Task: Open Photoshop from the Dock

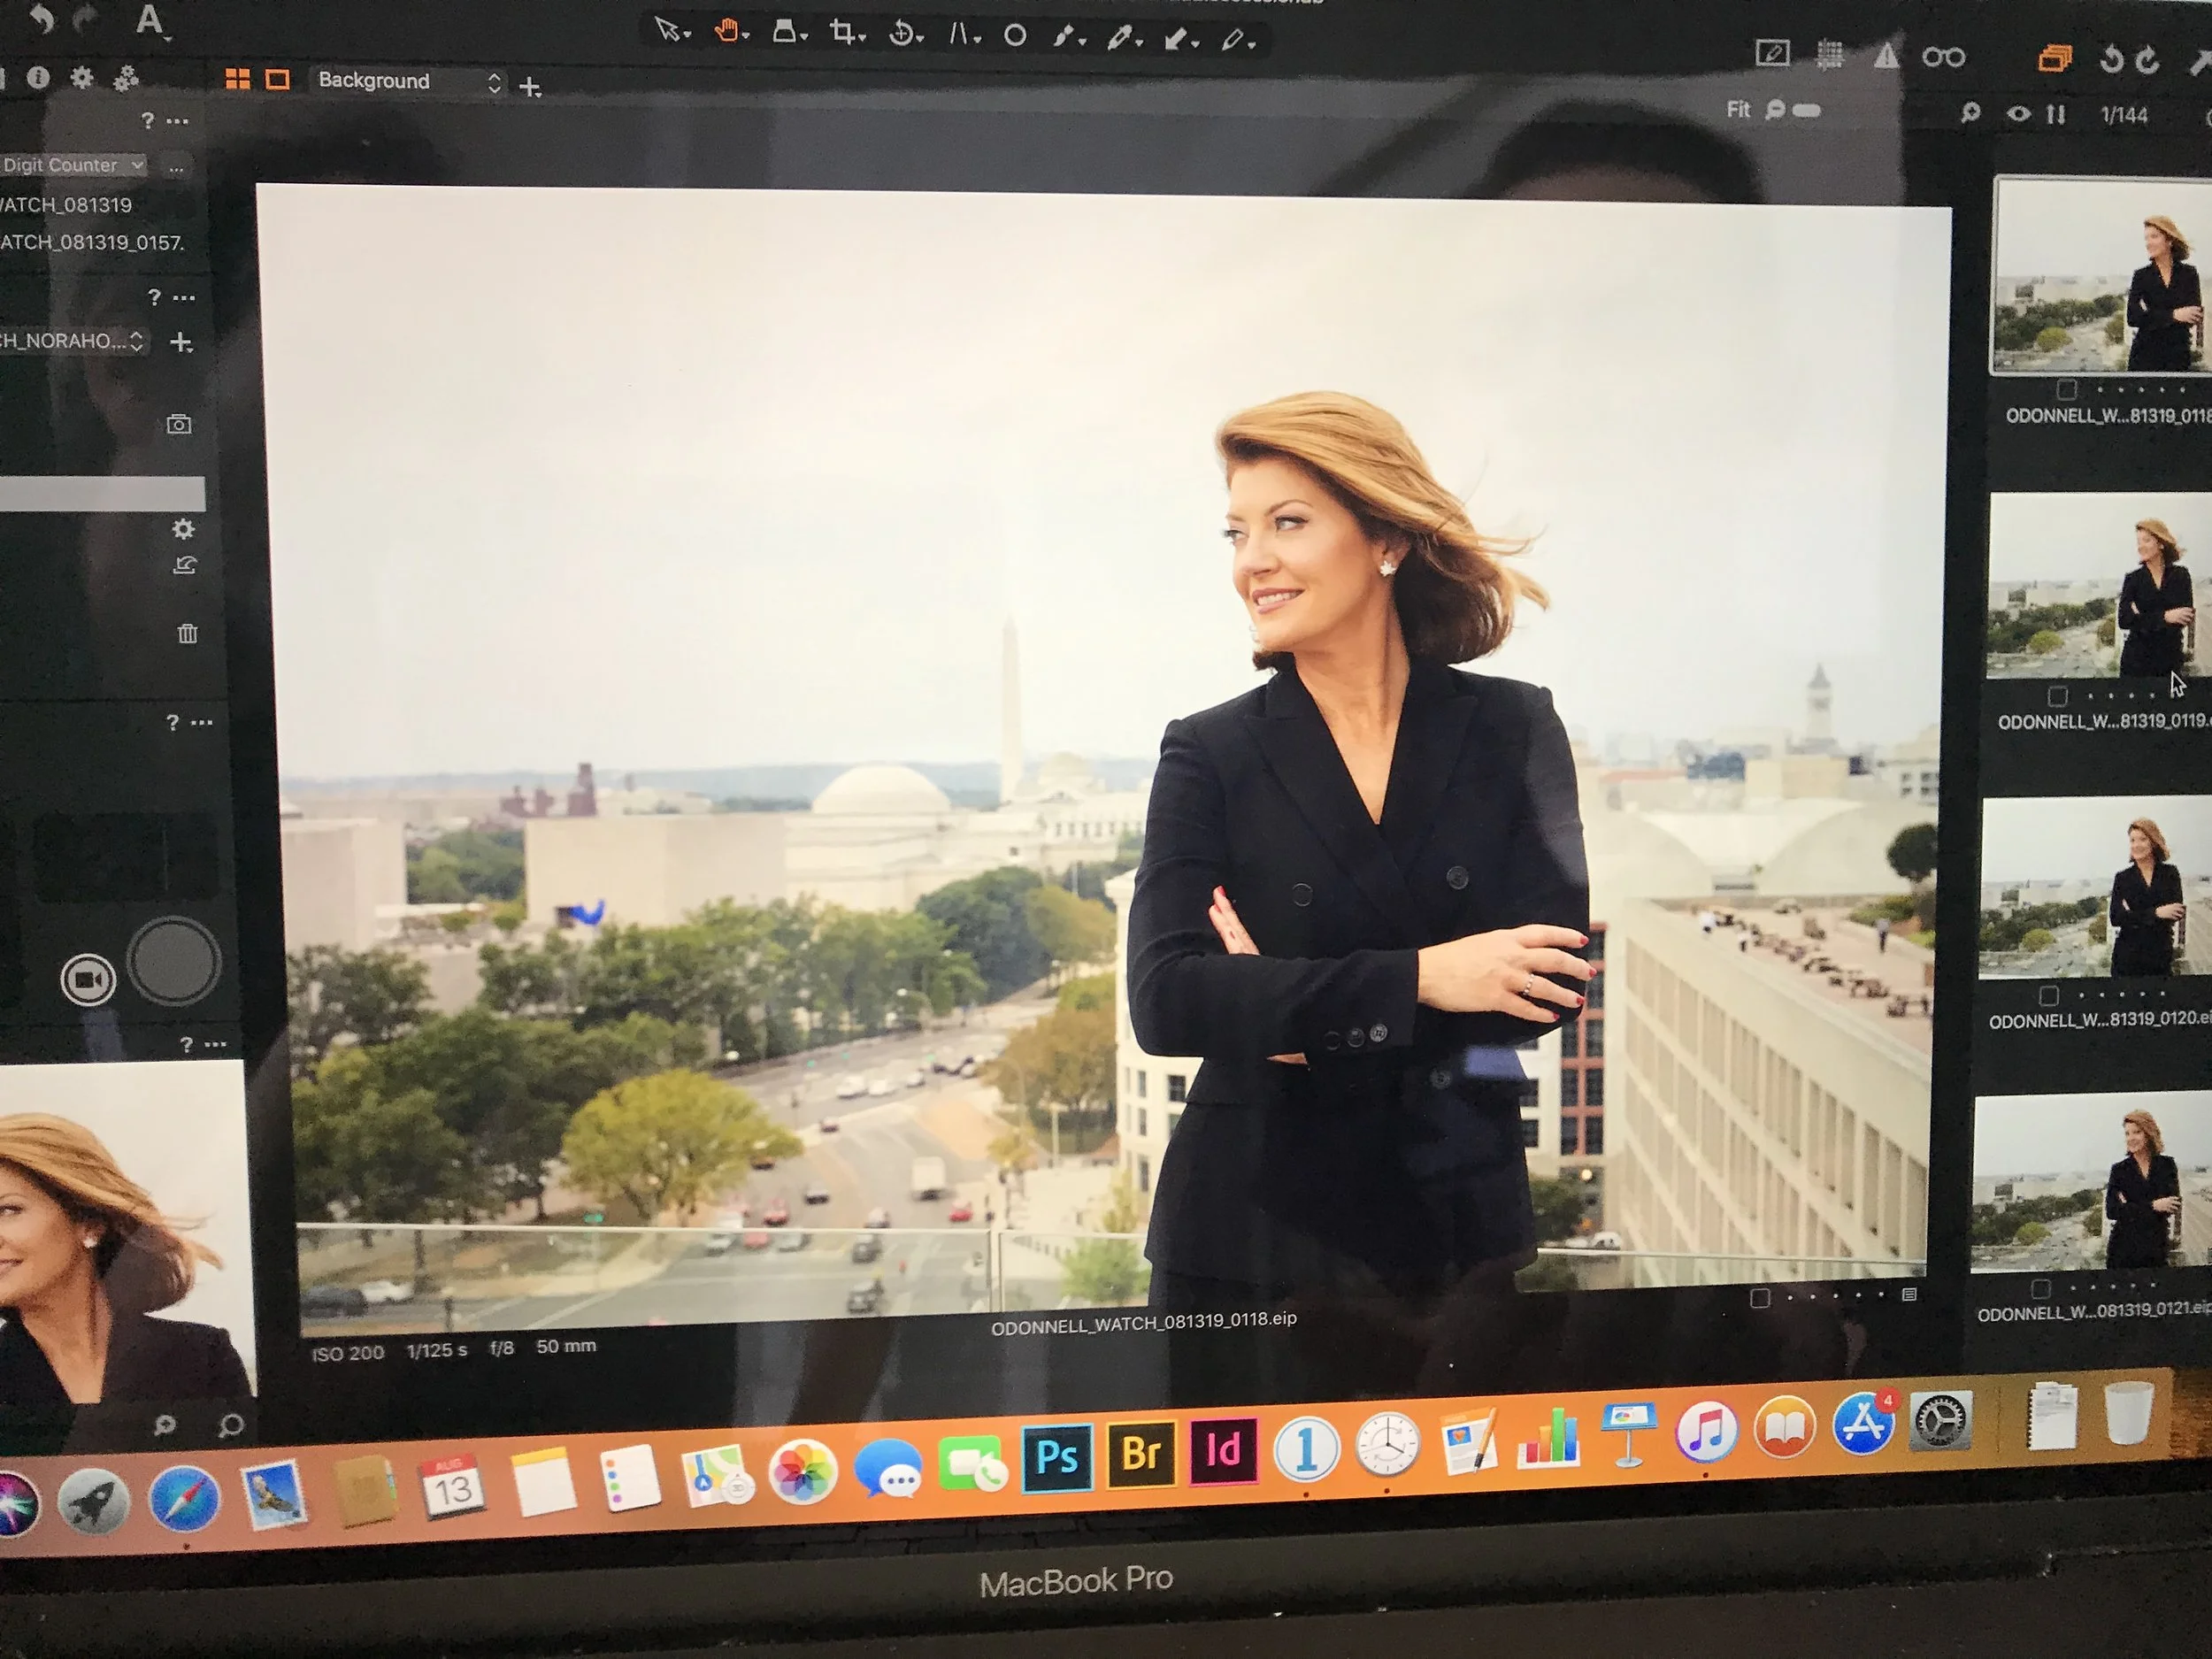Action: click(1057, 1456)
